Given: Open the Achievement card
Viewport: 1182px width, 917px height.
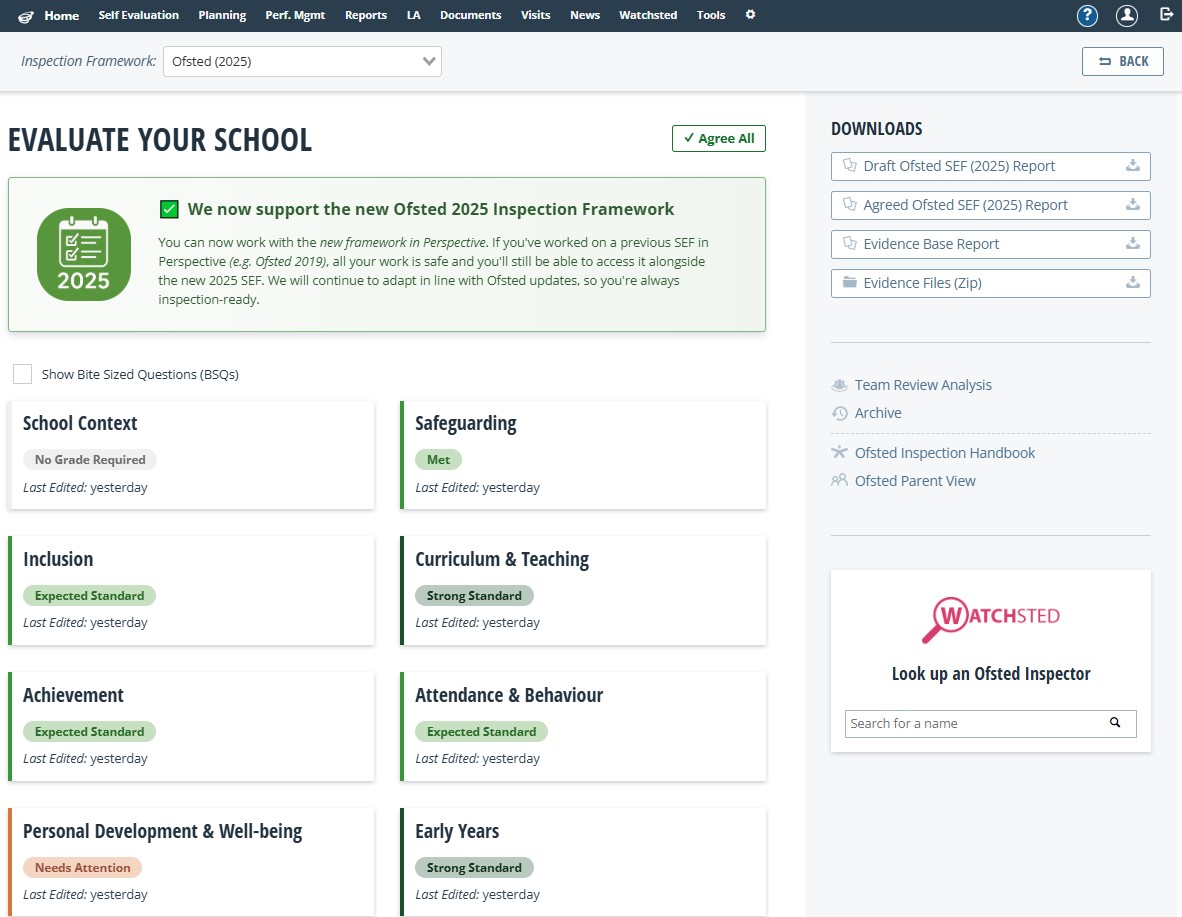Looking at the screenshot, I should (191, 726).
